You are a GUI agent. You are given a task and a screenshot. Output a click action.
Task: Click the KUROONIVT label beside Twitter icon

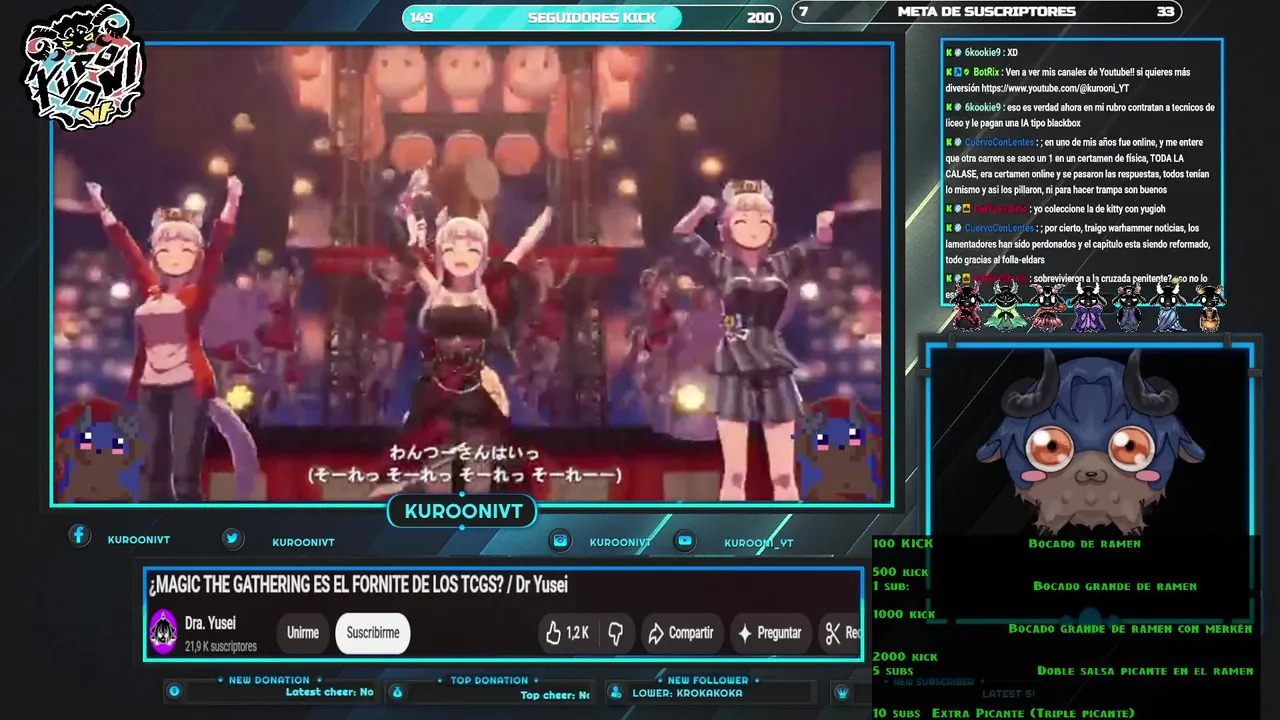[x=303, y=542]
